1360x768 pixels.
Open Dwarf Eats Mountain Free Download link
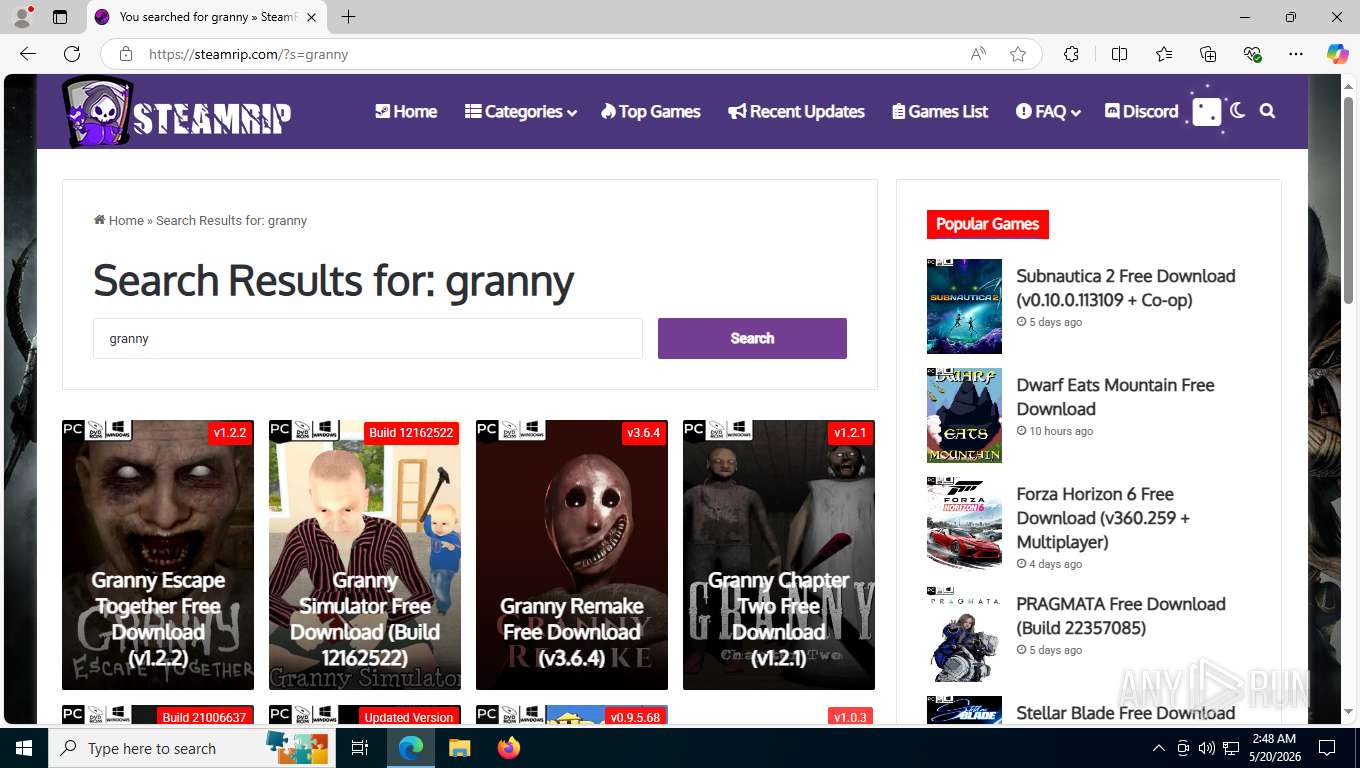click(x=1115, y=397)
